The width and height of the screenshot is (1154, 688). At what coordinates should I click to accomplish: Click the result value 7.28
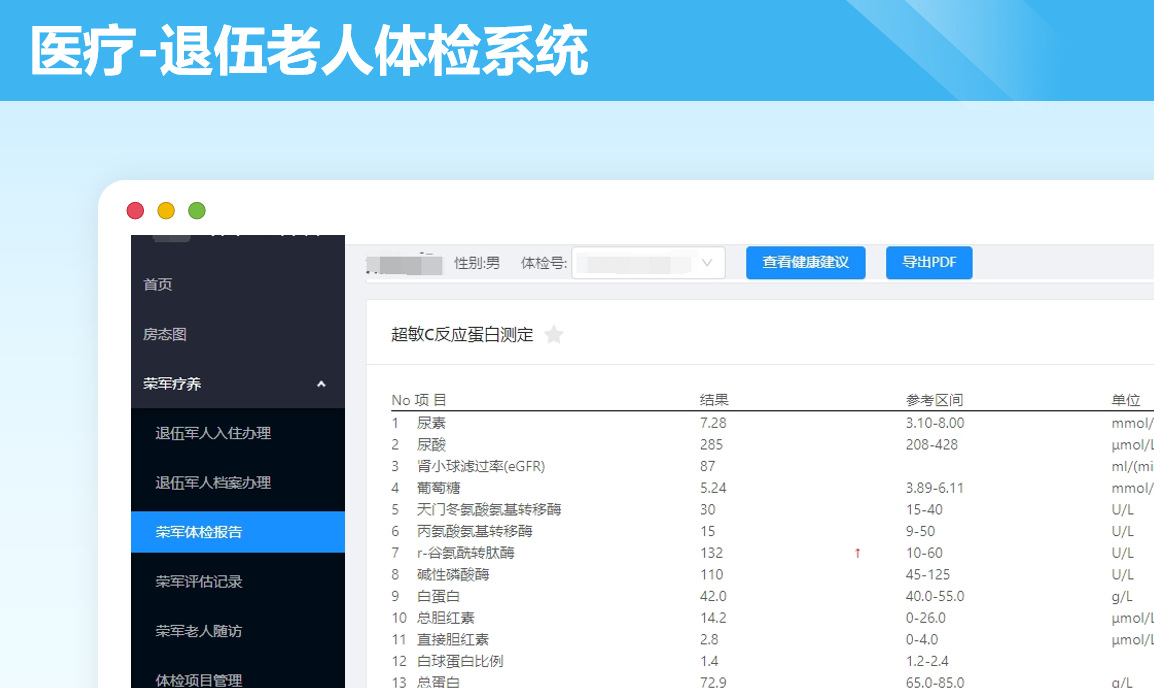[713, 423]
